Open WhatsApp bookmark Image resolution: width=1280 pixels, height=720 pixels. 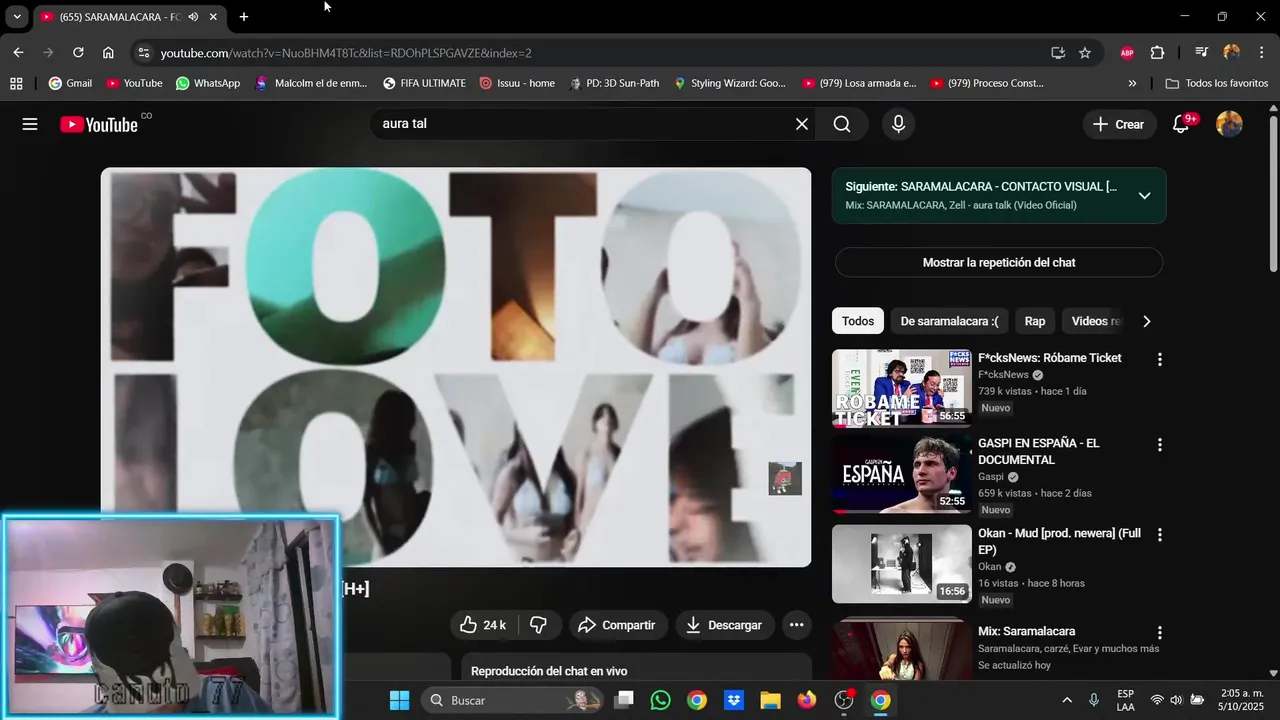coord(208,83)
